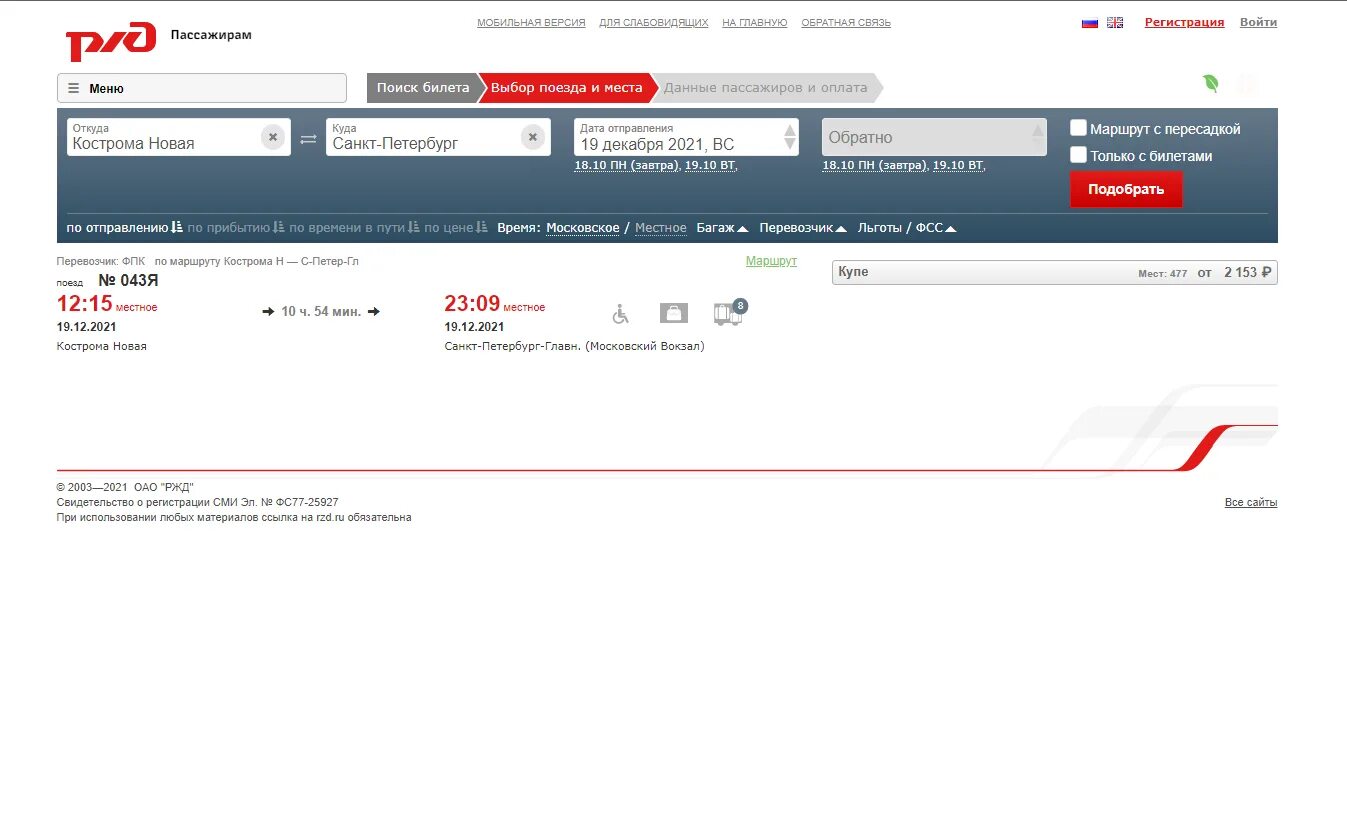Pick 19.10 ВТ under Обратно

coord(958,166)
